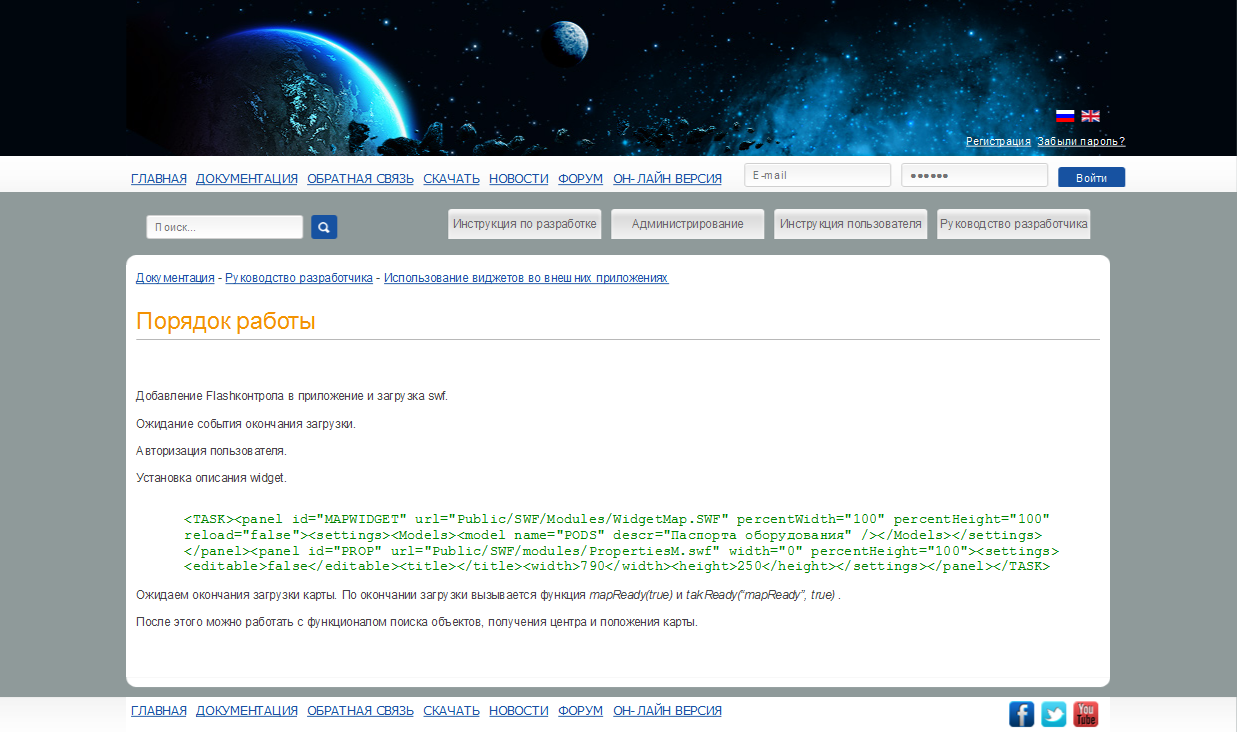
Task: Open the Инструкция по разработке tab
Action: (524, 224)
